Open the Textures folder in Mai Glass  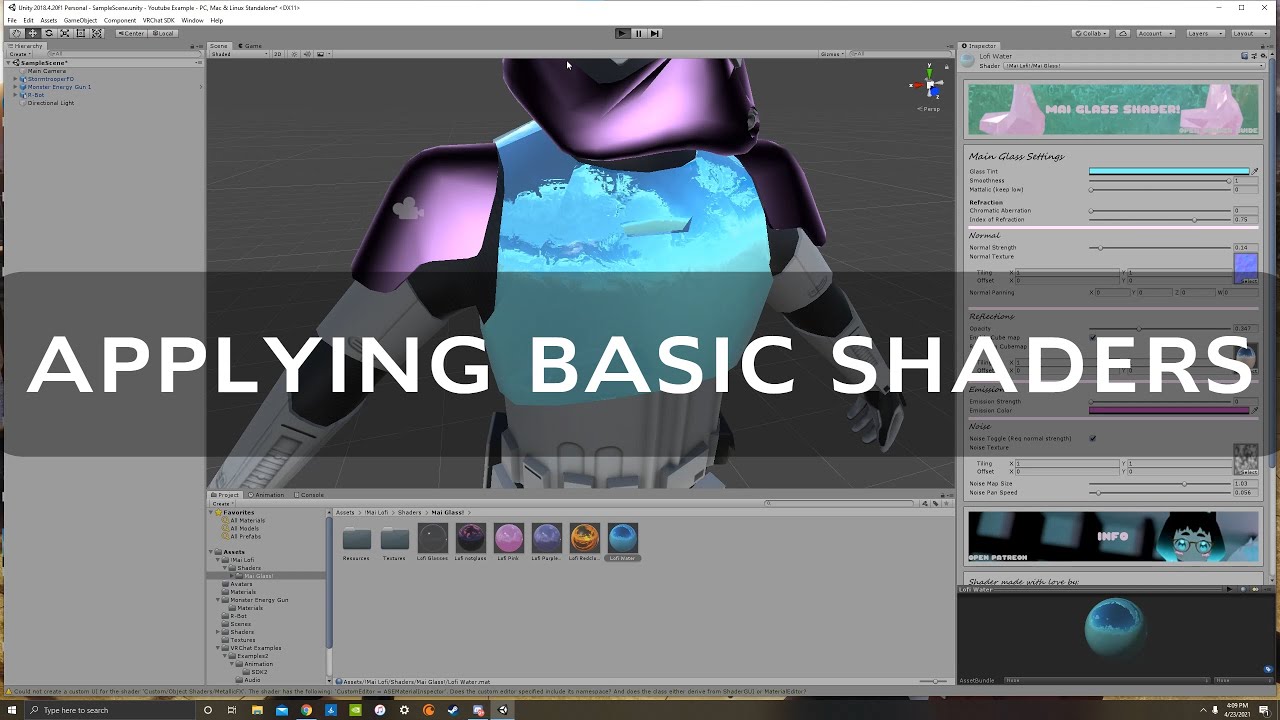click(x=394, y=542)
